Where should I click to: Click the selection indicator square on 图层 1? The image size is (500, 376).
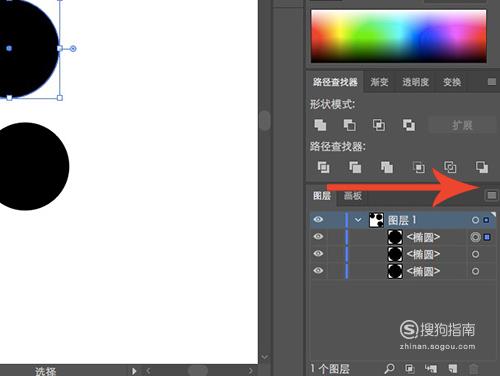pos(486,220)
